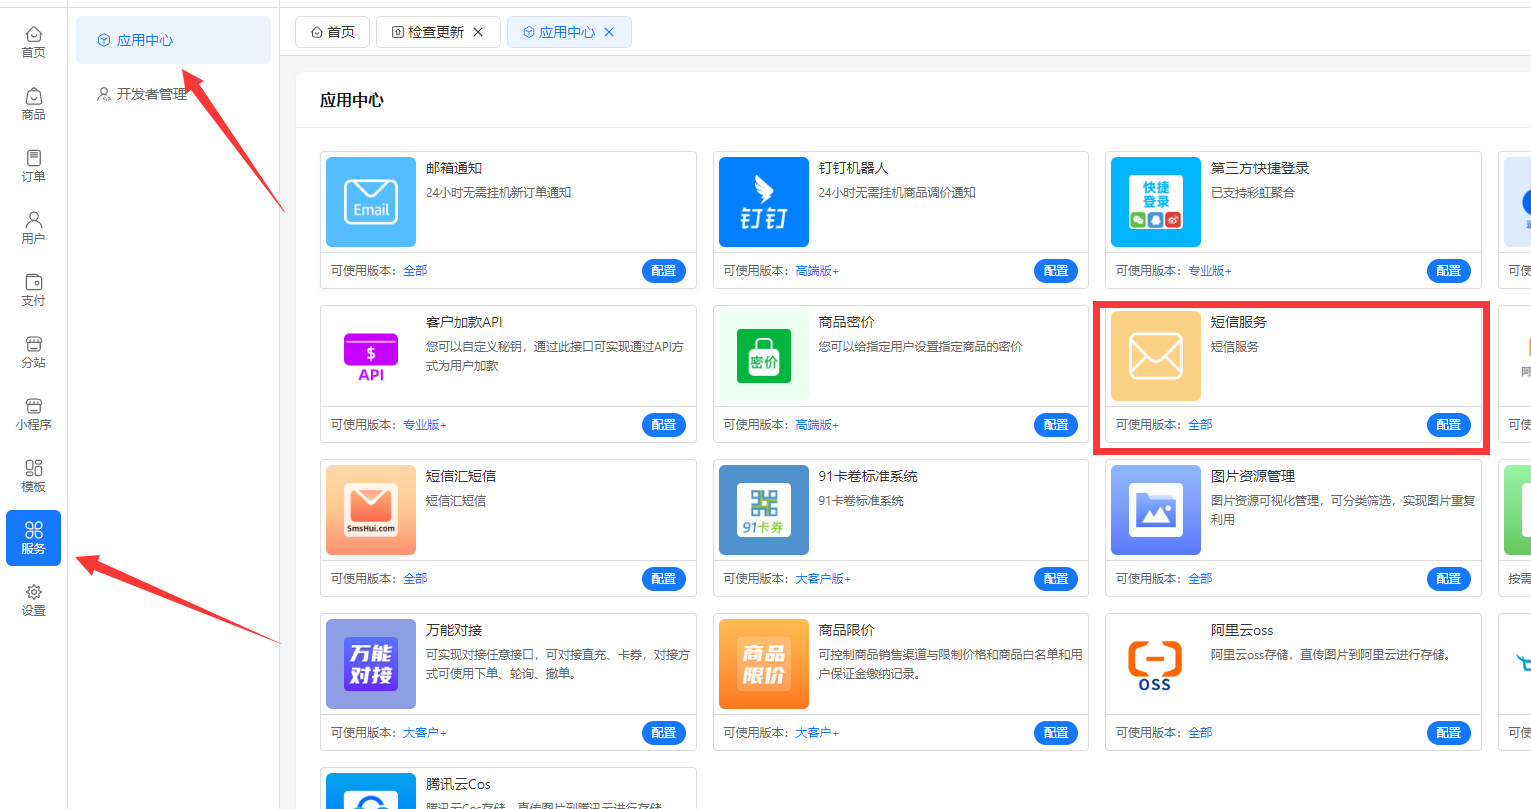Image resolution: width=1531 pixels, height=809 pixels.
Task: Select 应用中心 in the left submenu
Action: (145, 40)
